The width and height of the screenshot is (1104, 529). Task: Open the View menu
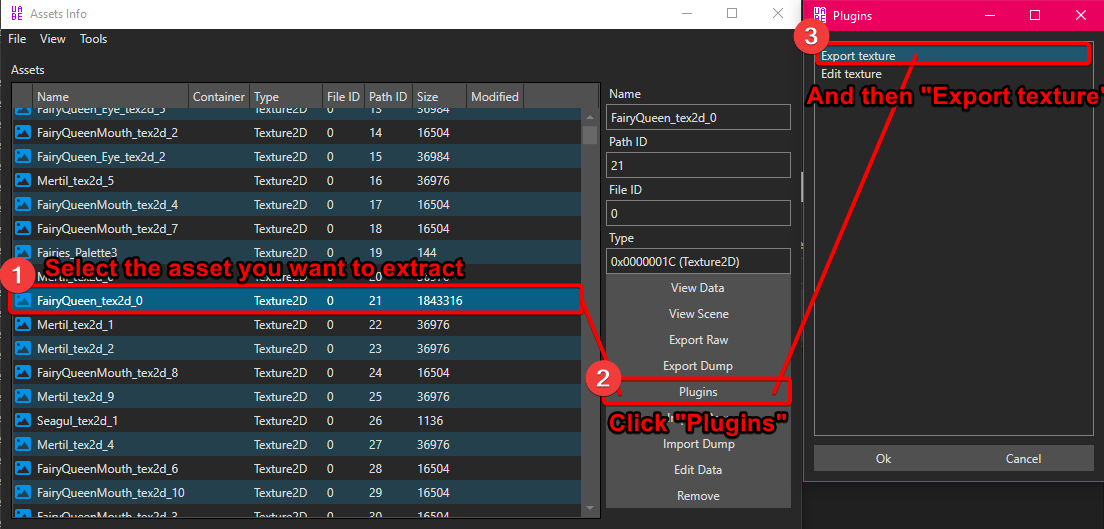[x=53, y=39]
